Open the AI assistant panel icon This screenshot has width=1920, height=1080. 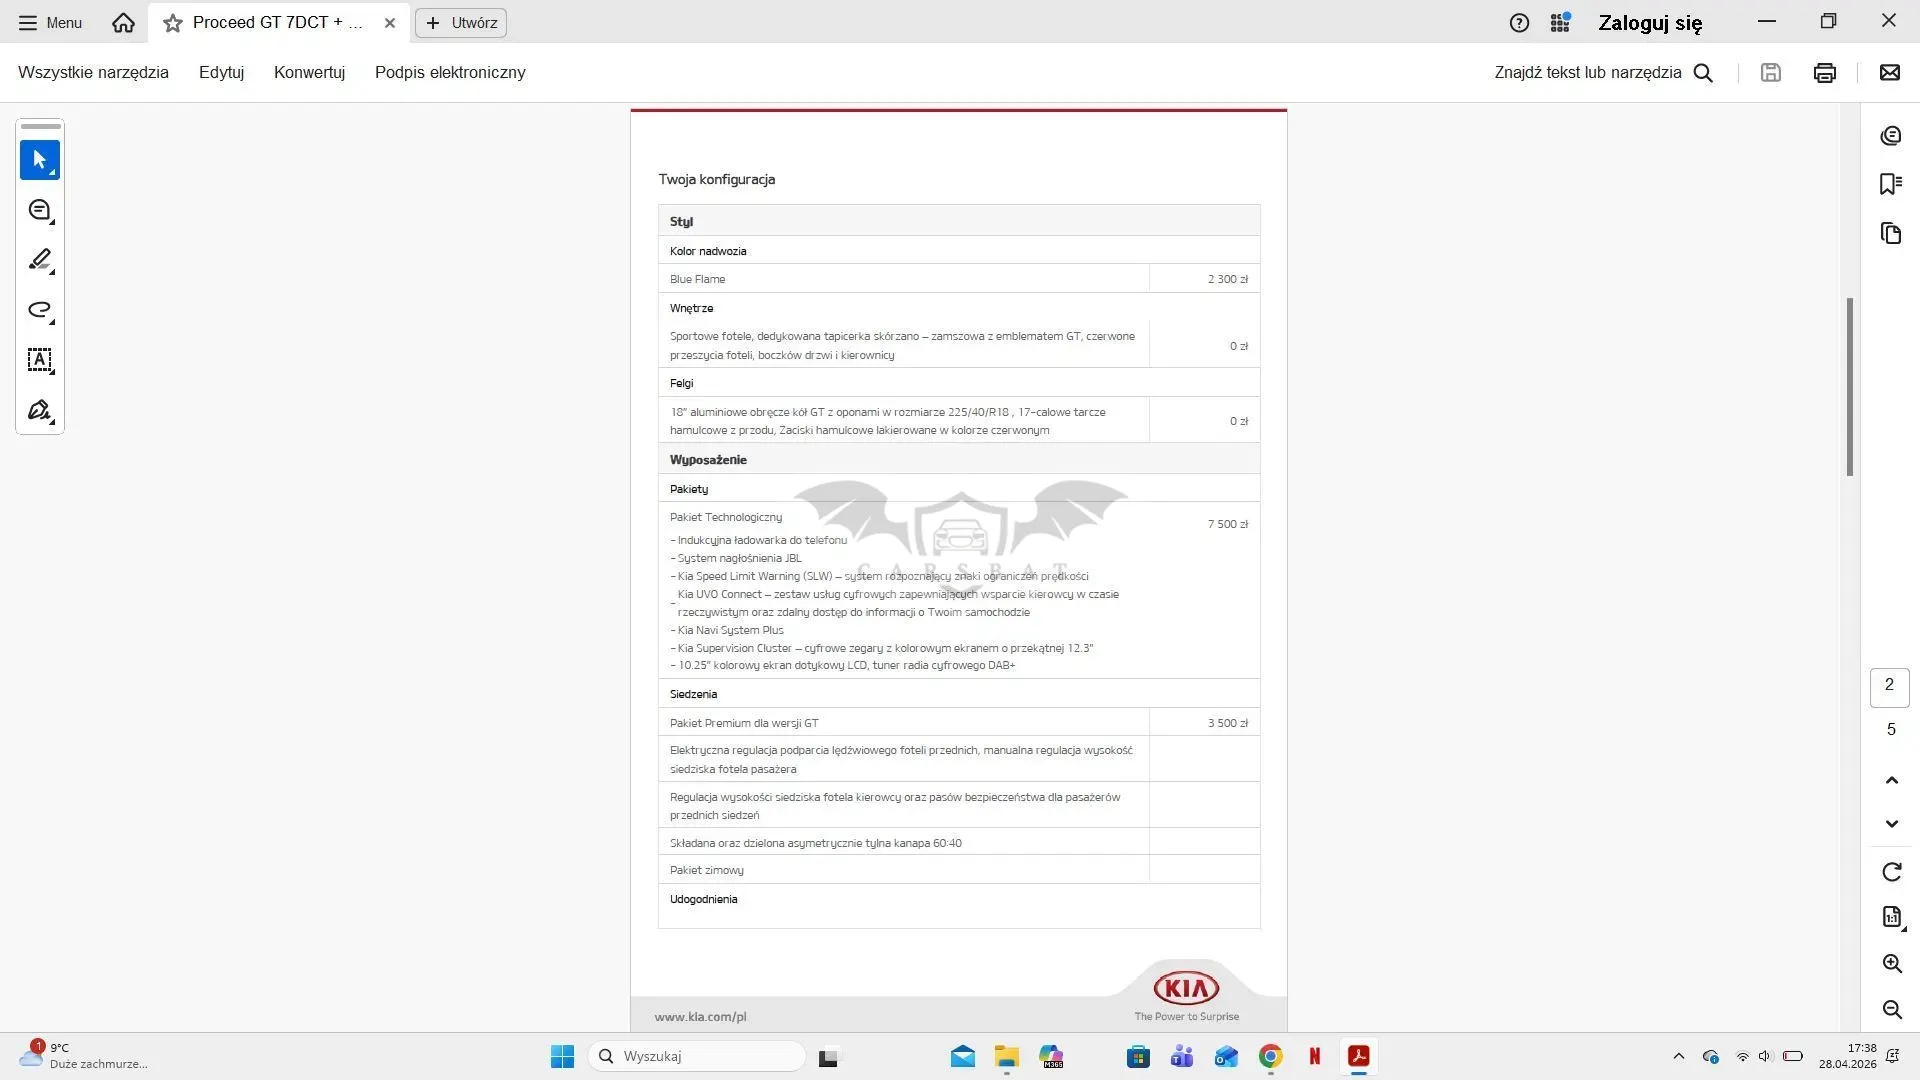point(1890,136)
